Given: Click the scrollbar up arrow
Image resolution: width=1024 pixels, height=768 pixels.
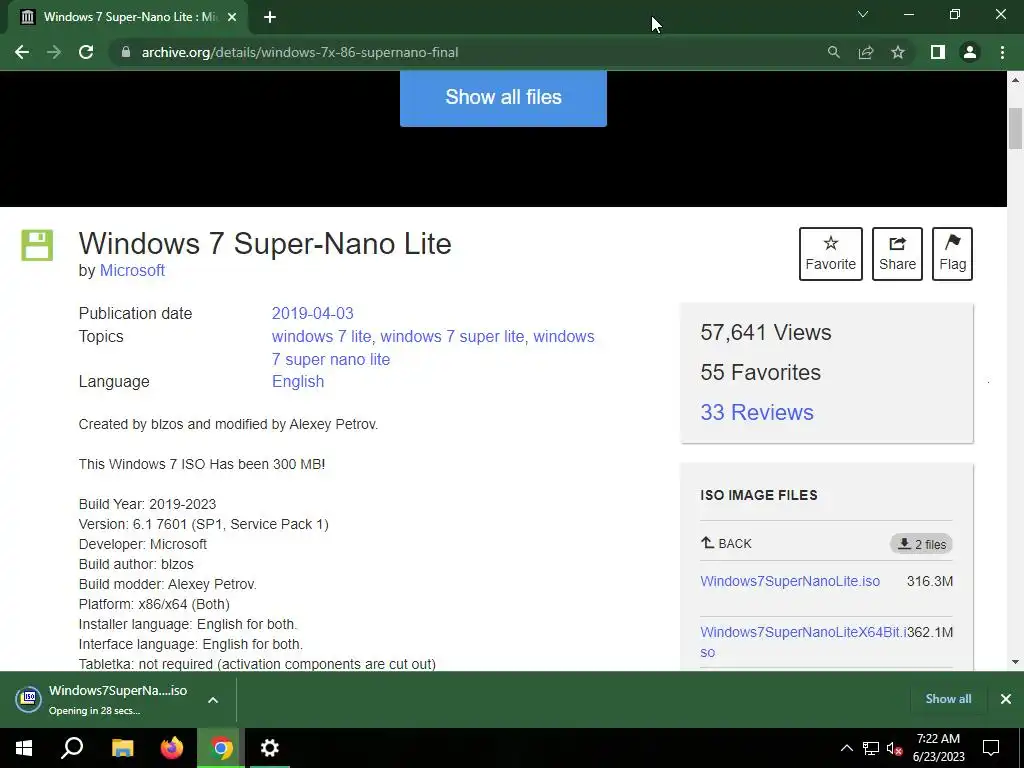Looking at the screenshot, I should click(x=1016, y=80).
